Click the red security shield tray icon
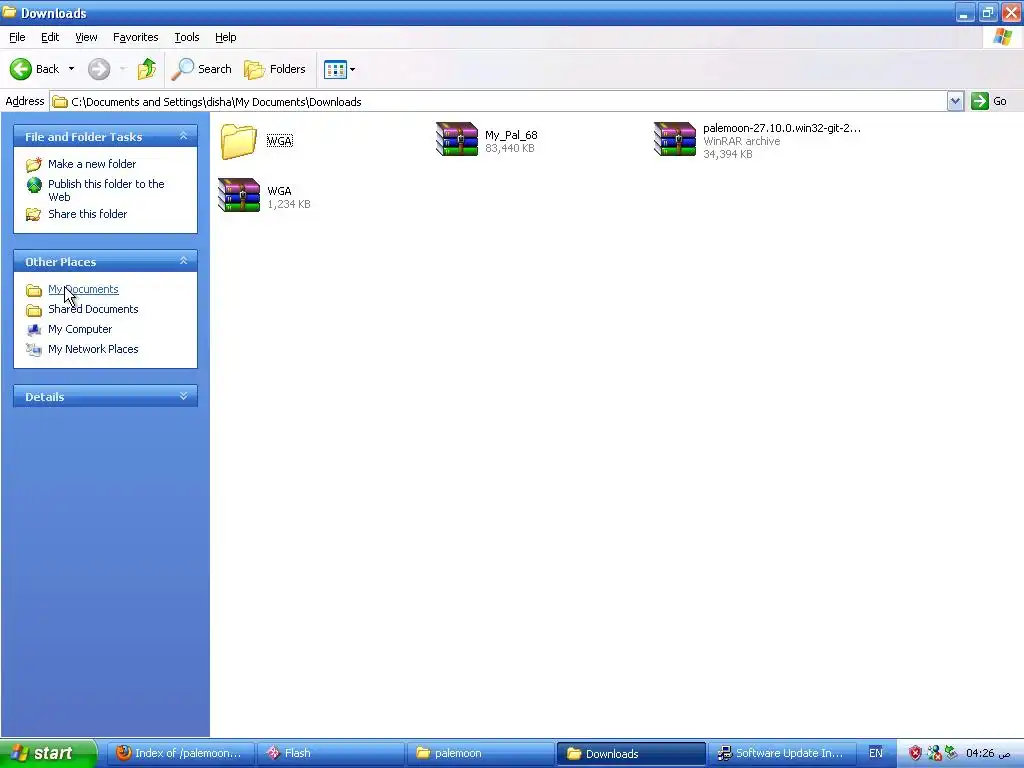Viewport: 1024px width, 768px height. click(915, 753)
